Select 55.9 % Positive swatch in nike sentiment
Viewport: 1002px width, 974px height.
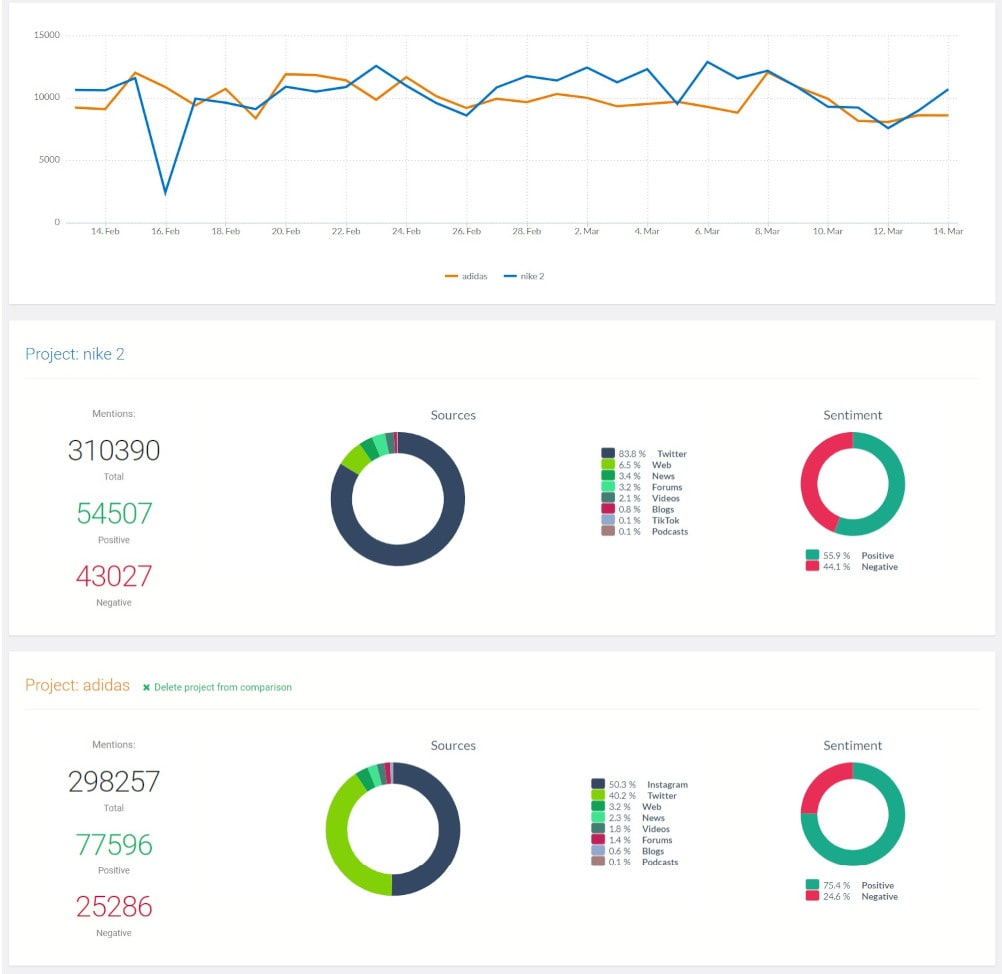pyautogui.click(x=812, y=555)
